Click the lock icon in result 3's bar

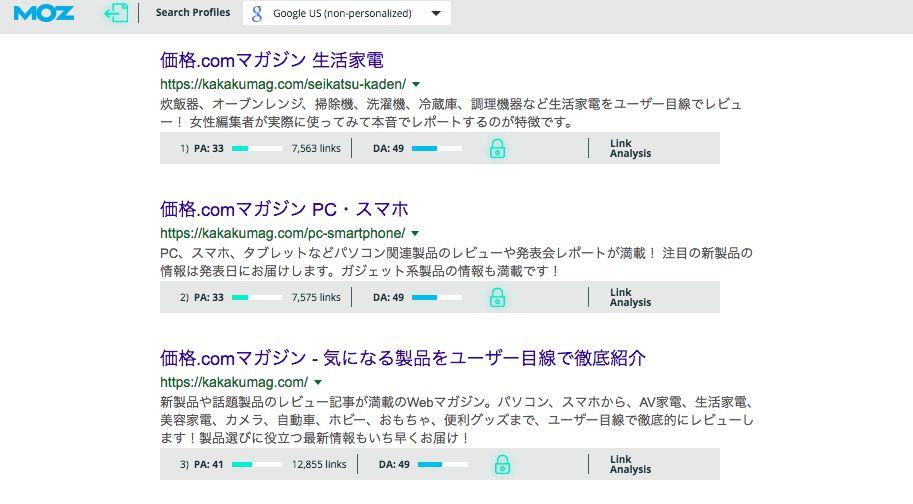[502, 464]
